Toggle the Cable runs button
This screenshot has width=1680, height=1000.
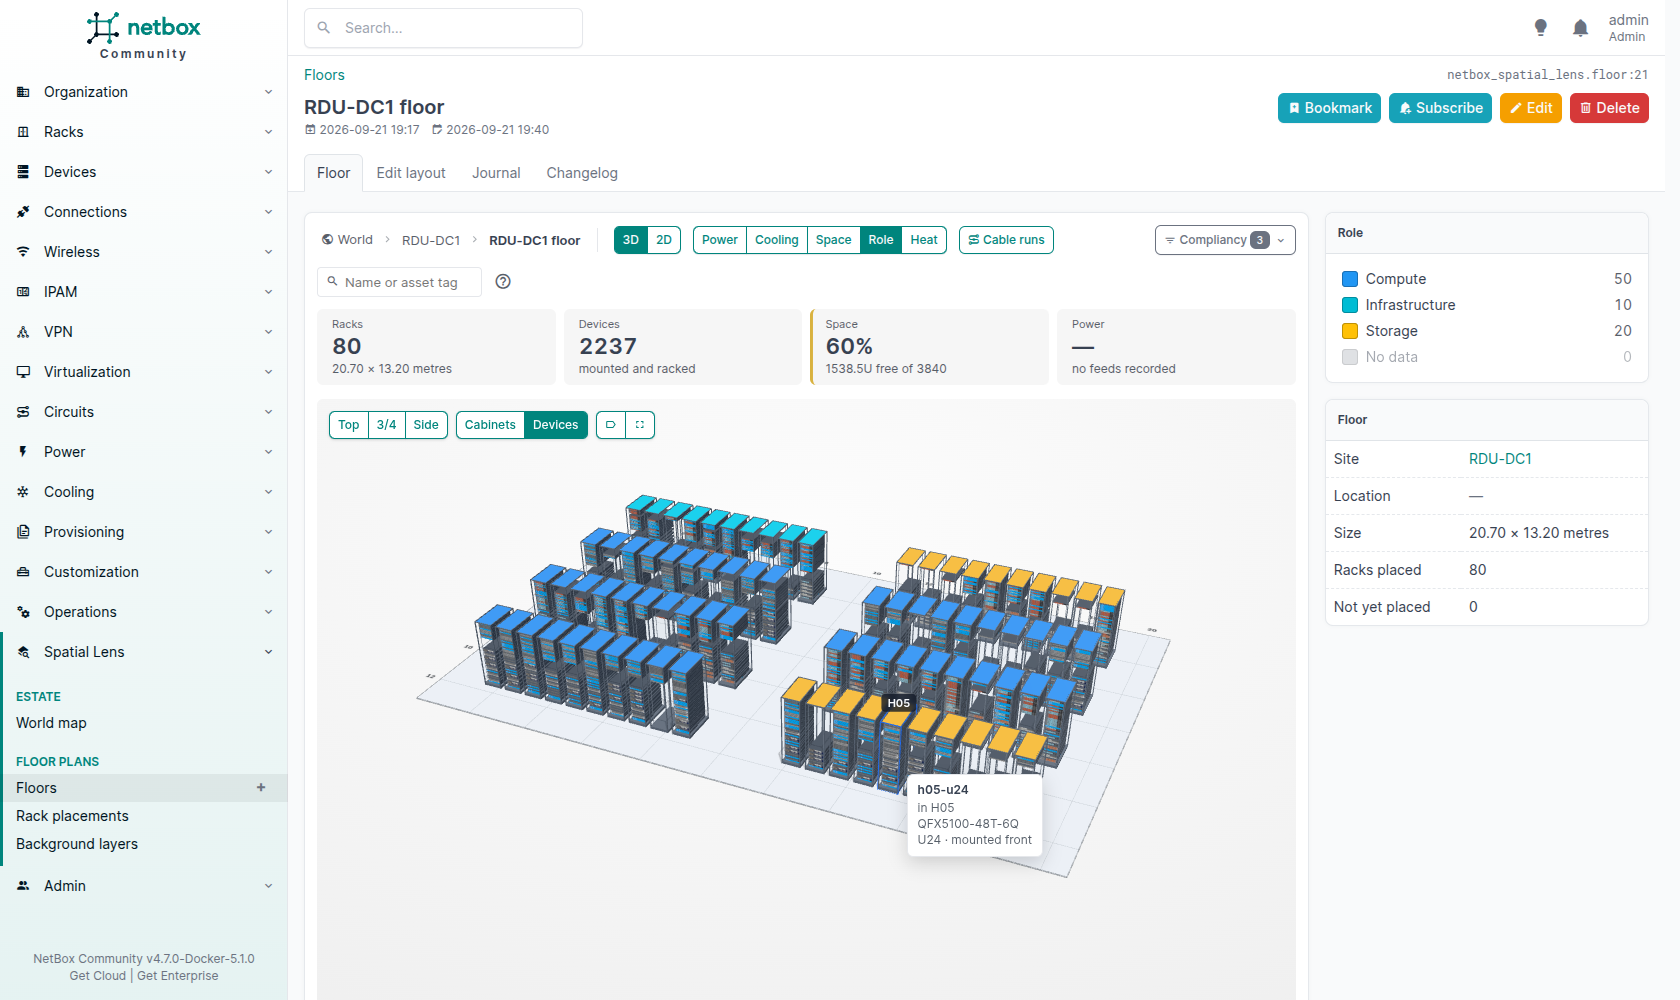point(1006,240)
